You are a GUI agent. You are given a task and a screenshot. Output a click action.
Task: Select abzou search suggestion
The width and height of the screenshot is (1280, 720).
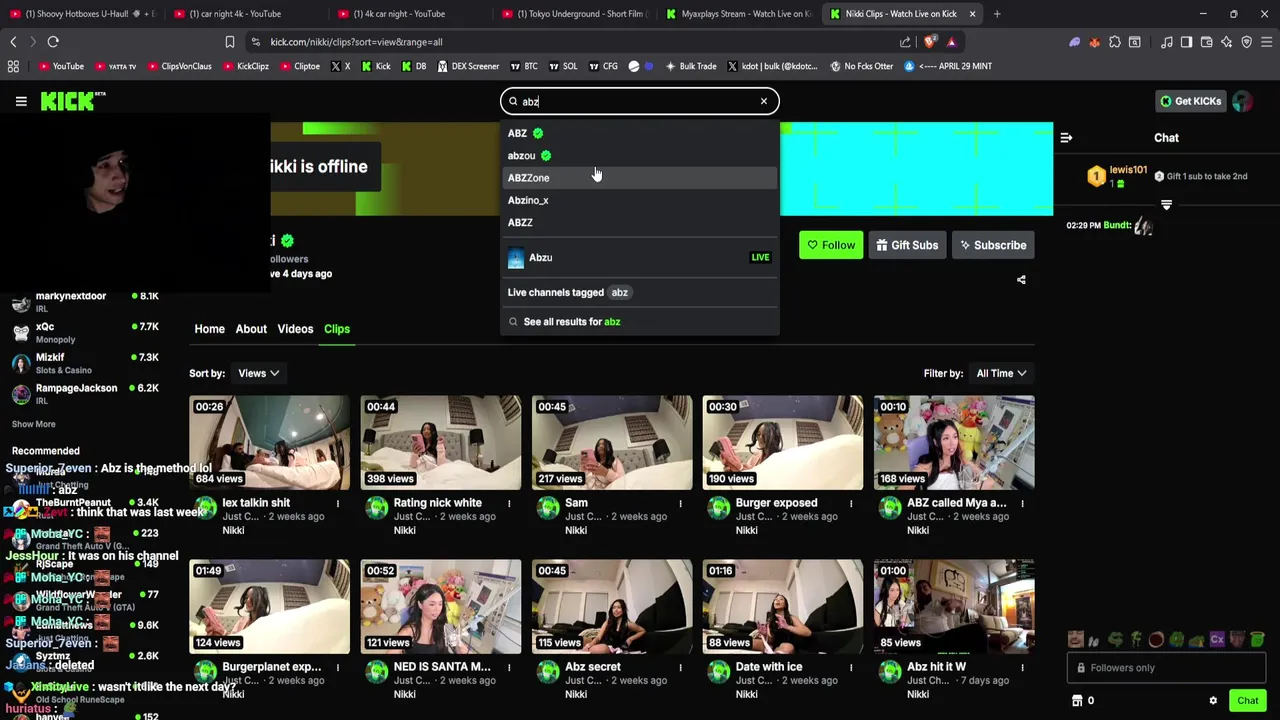(x=639, y=156)
